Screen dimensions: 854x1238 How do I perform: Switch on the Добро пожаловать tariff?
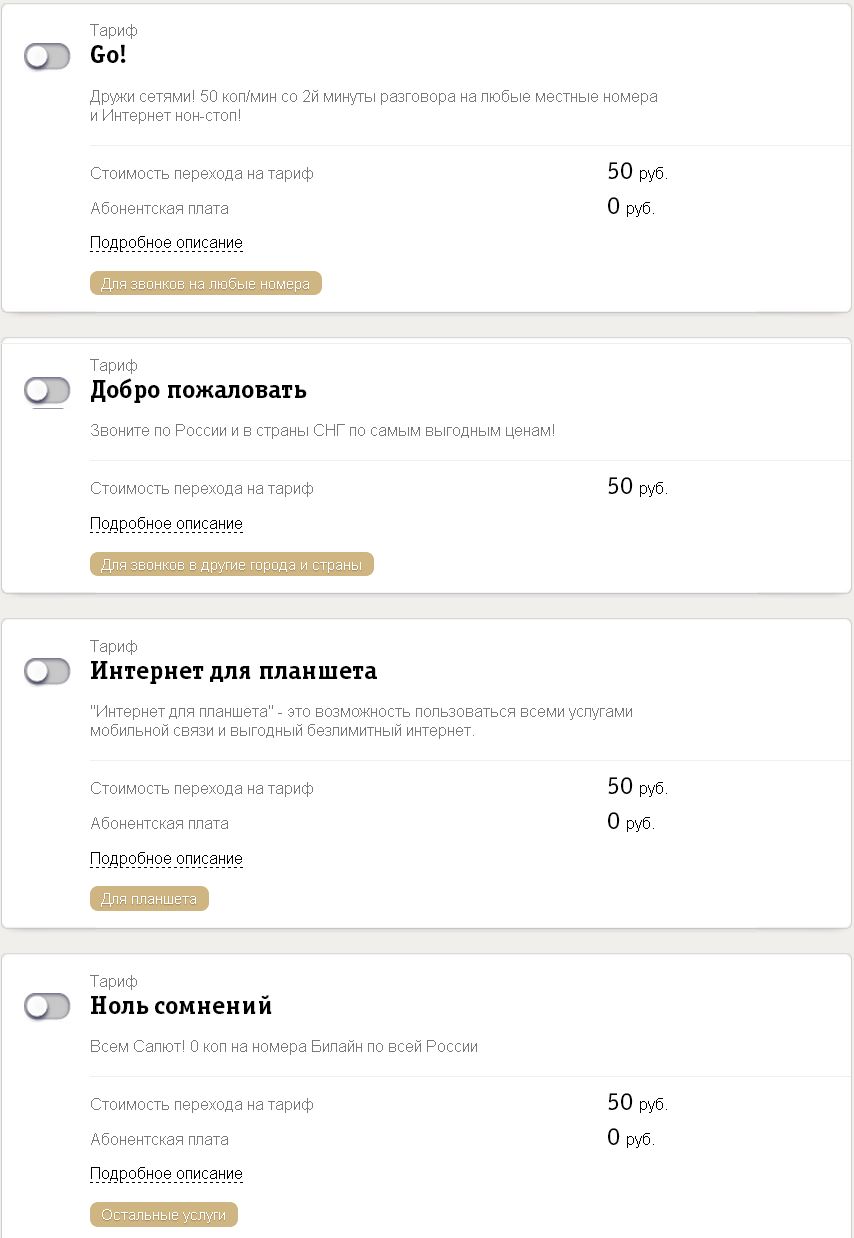point(47,391)
